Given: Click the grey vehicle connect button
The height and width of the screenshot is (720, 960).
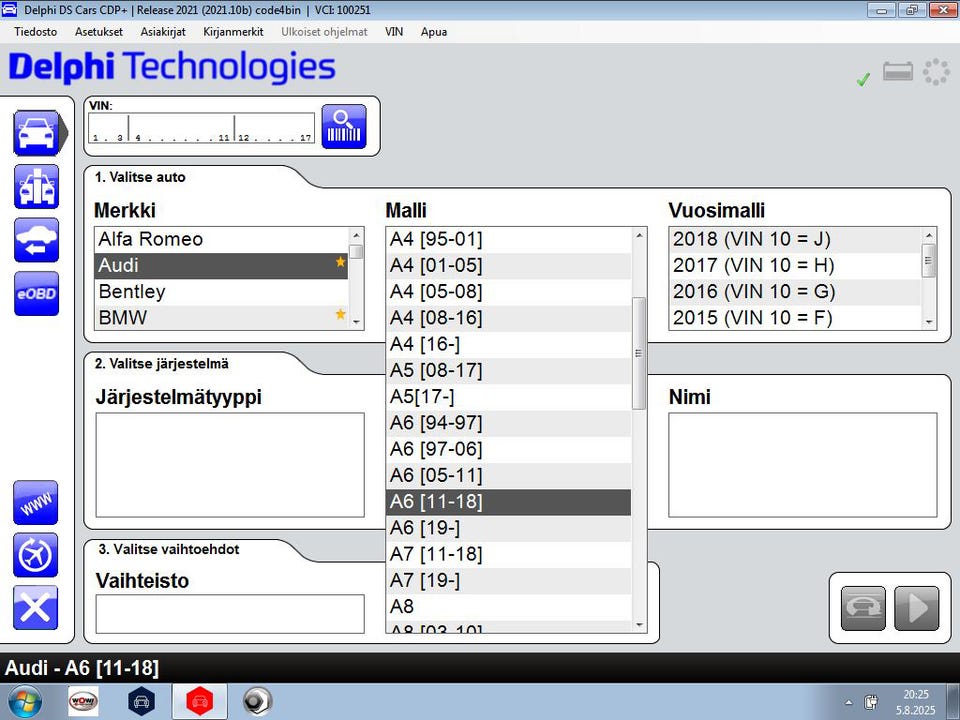Looking at the screenshot, I should [x=863, y=608].
